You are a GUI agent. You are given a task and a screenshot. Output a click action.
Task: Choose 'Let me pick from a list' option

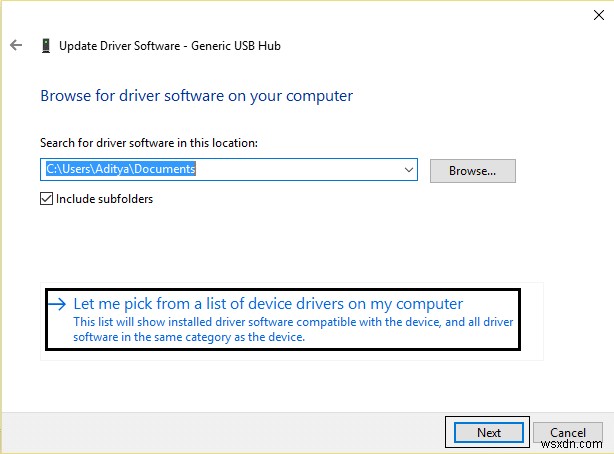pos(270,303)
